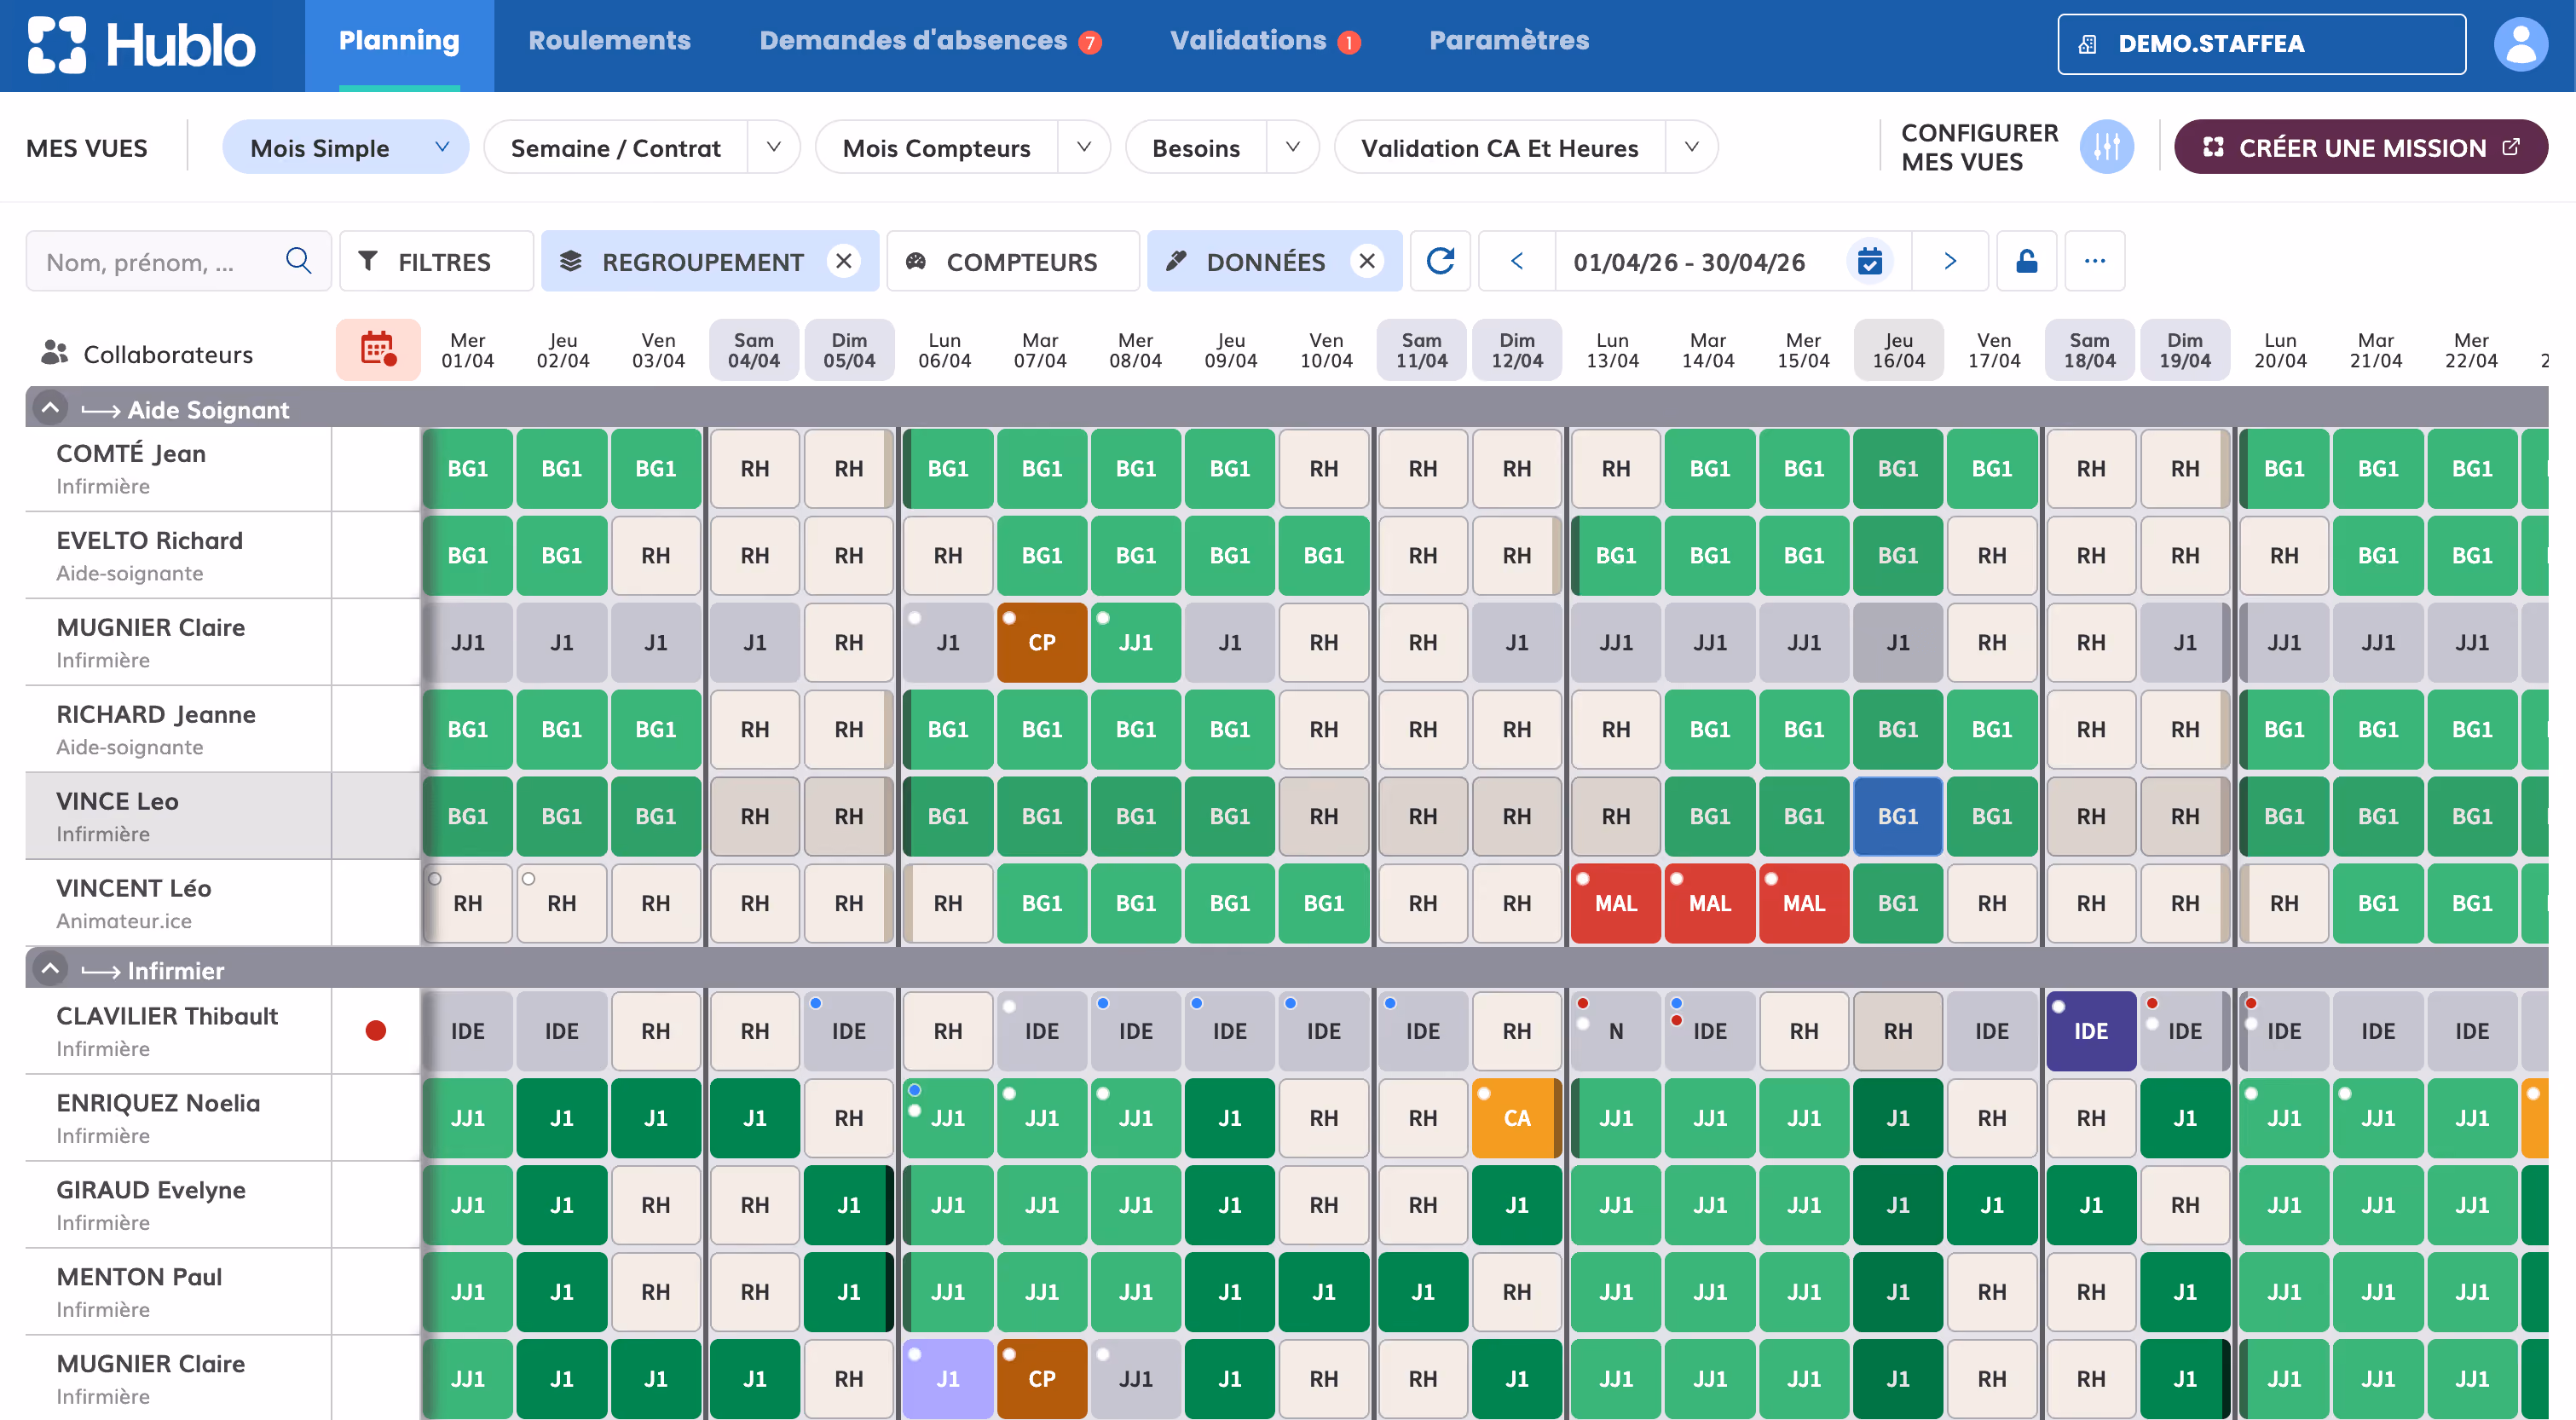Select EVELTO Richard collaborator row
This screenshot has width=2576, height=1420.
[178, 555]
